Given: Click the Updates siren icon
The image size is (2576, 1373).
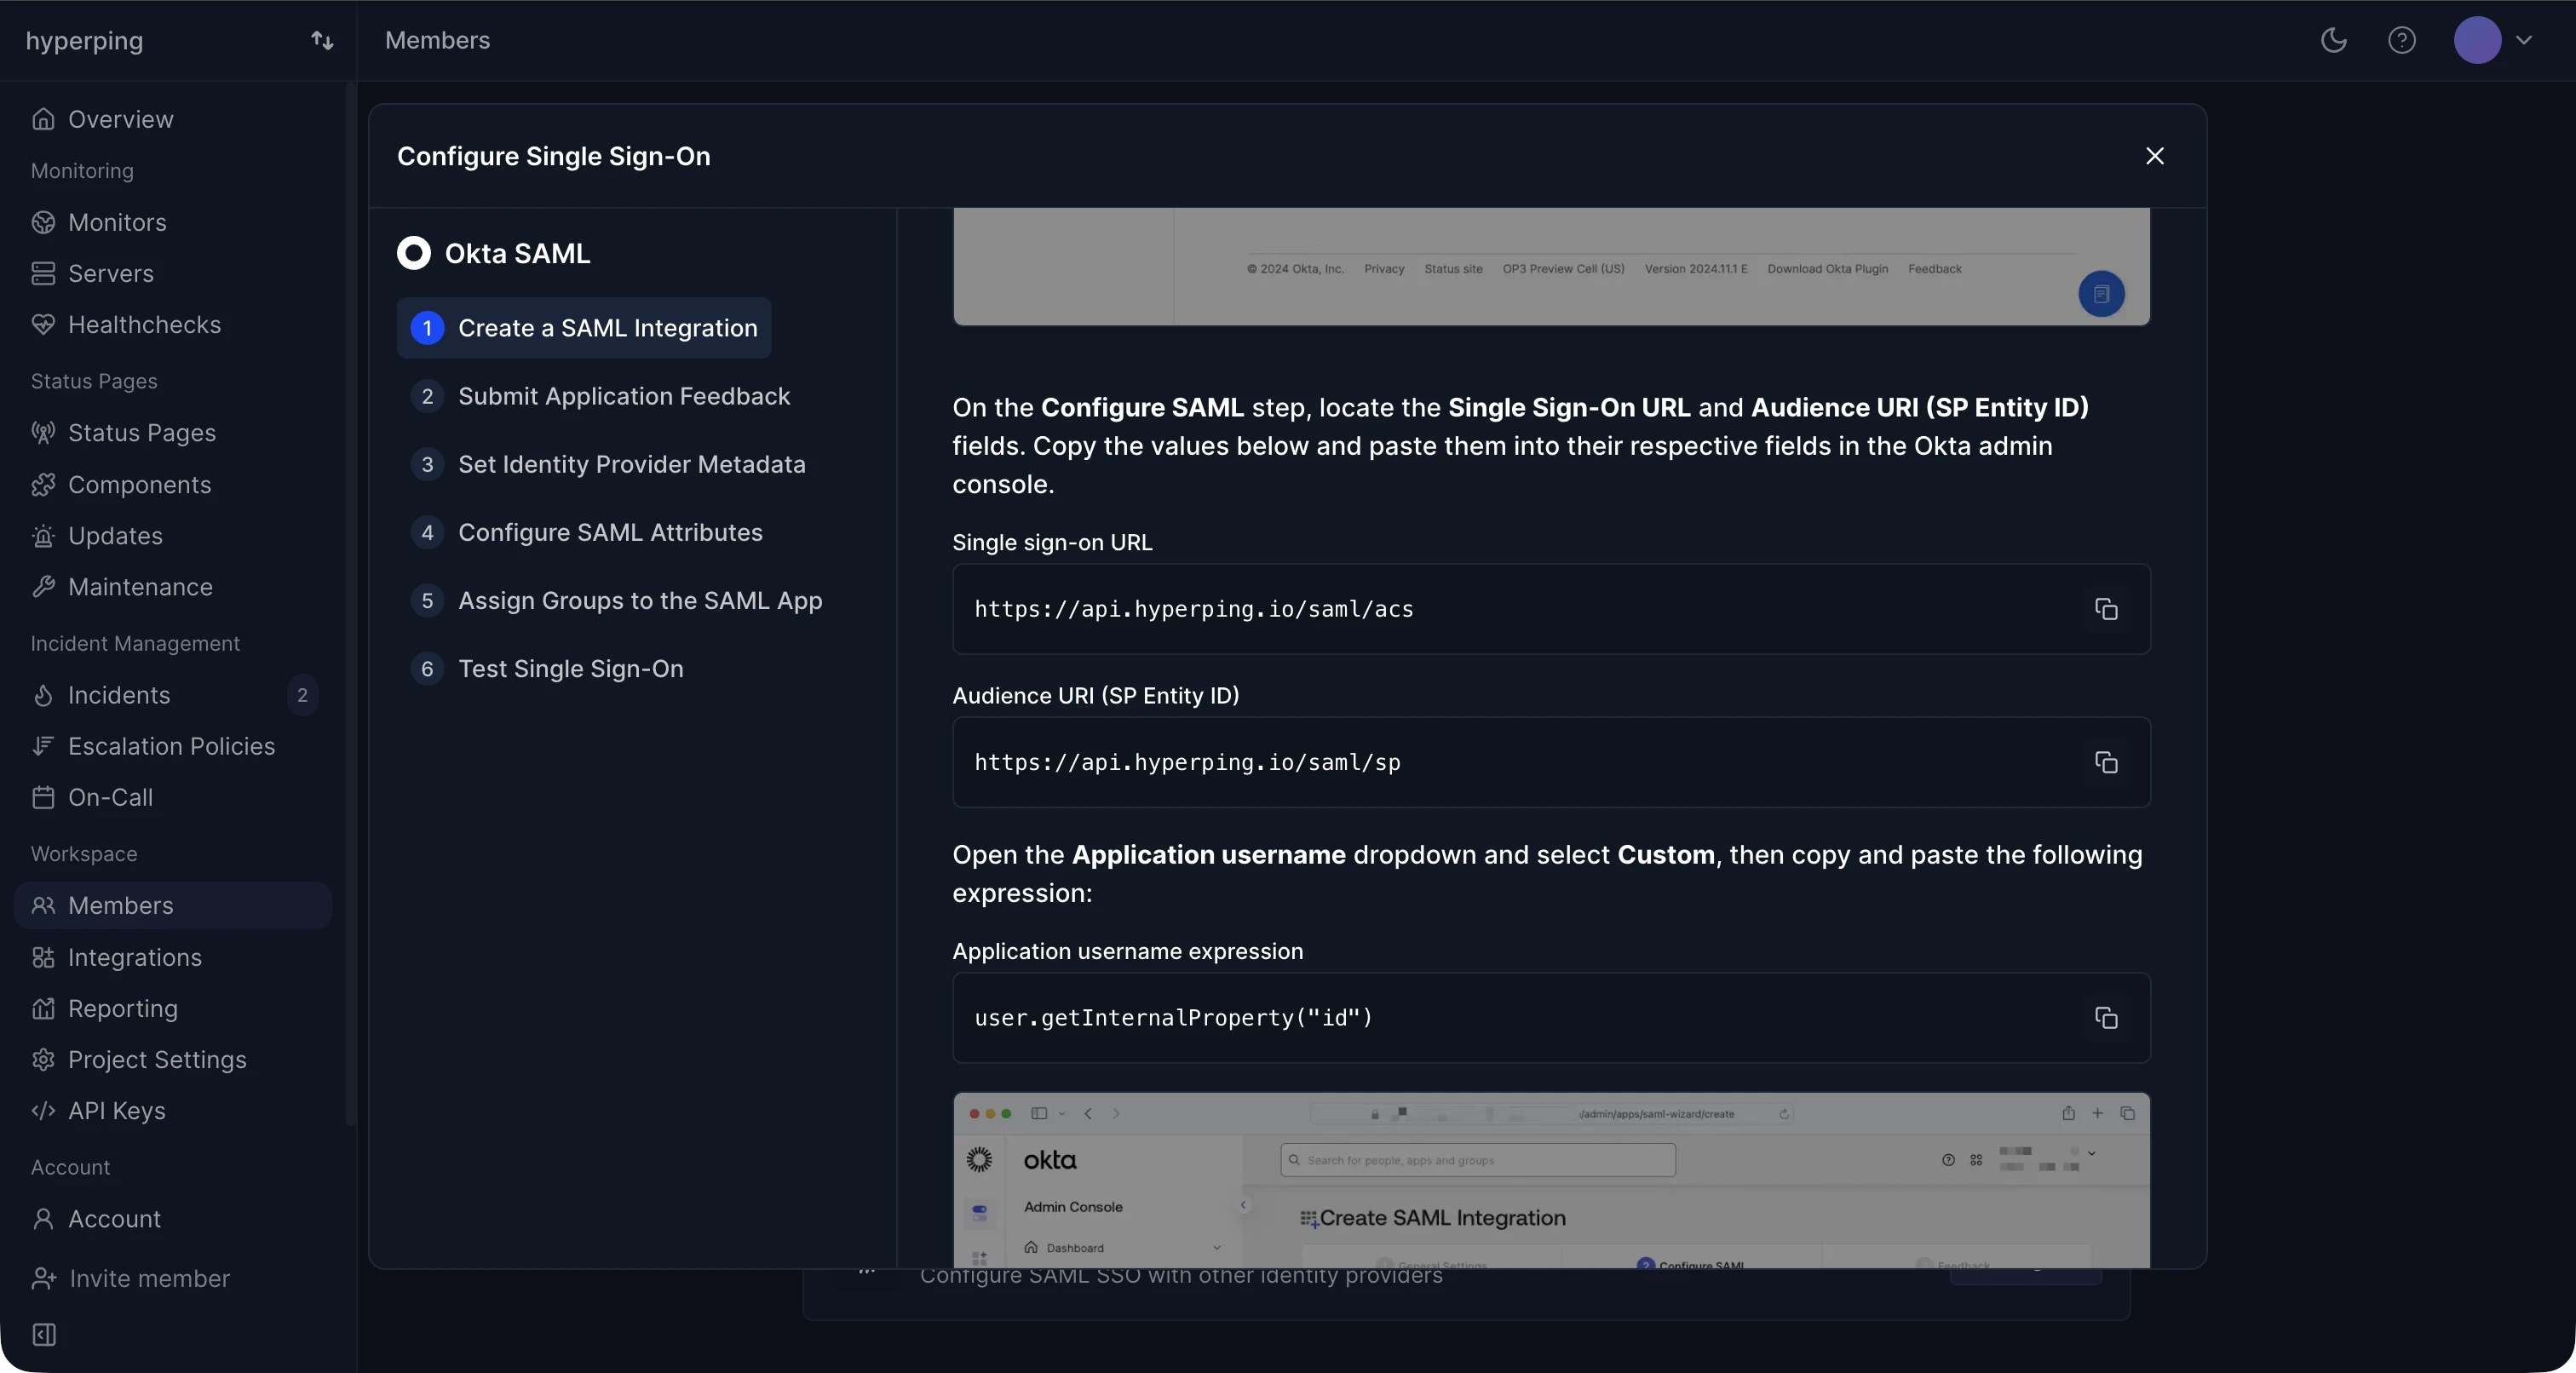Looking at the screenshot, I should (43, 536).
